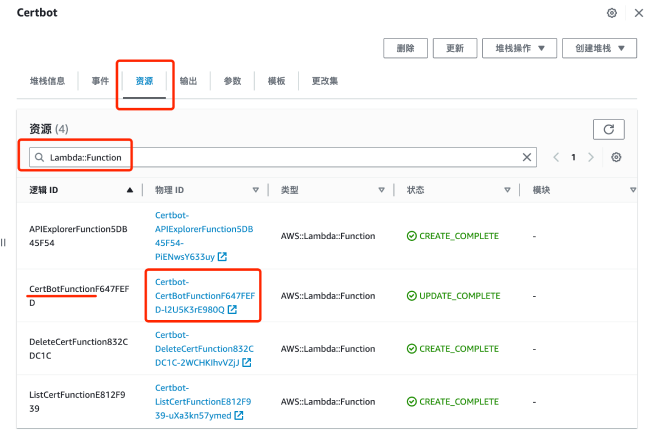650x440 pixels.
Task: Switch to the 输出 tab
Action: [188, 81]
